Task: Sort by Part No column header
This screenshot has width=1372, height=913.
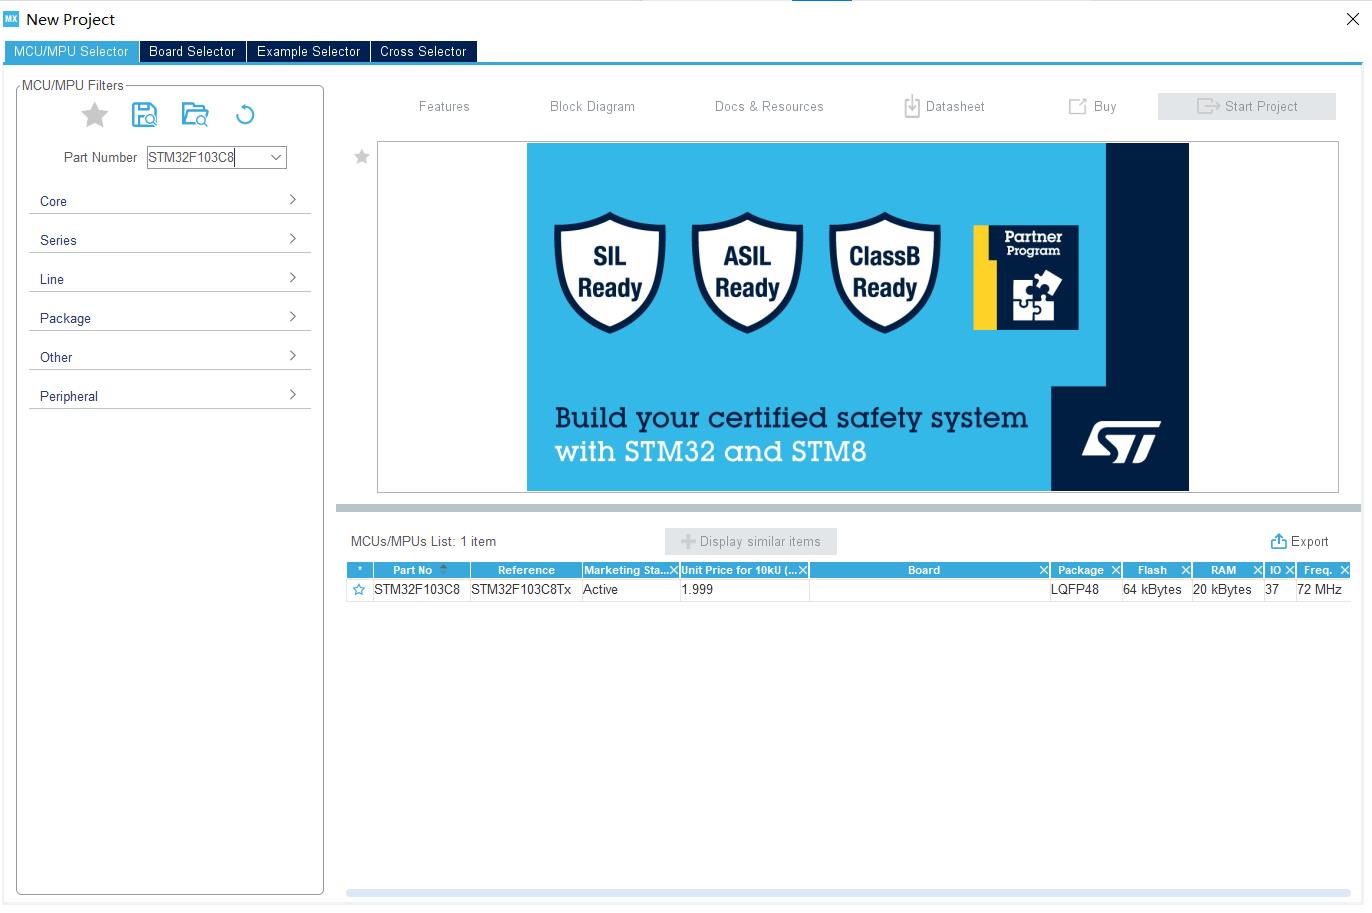Action: pos(421,570)
